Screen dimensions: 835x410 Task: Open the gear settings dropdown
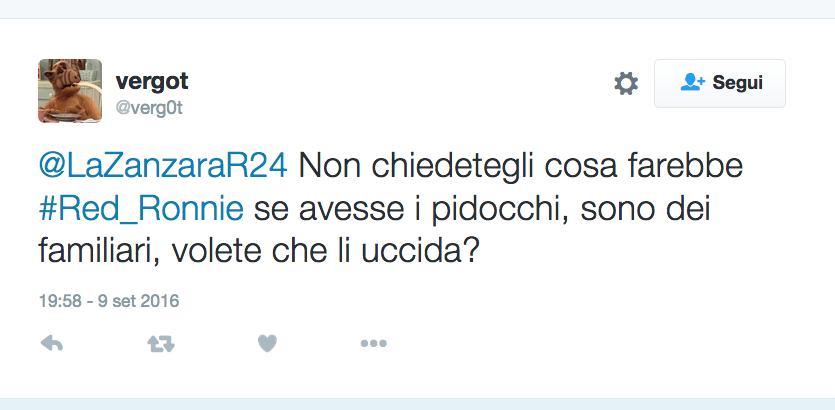tap(626, 83)
